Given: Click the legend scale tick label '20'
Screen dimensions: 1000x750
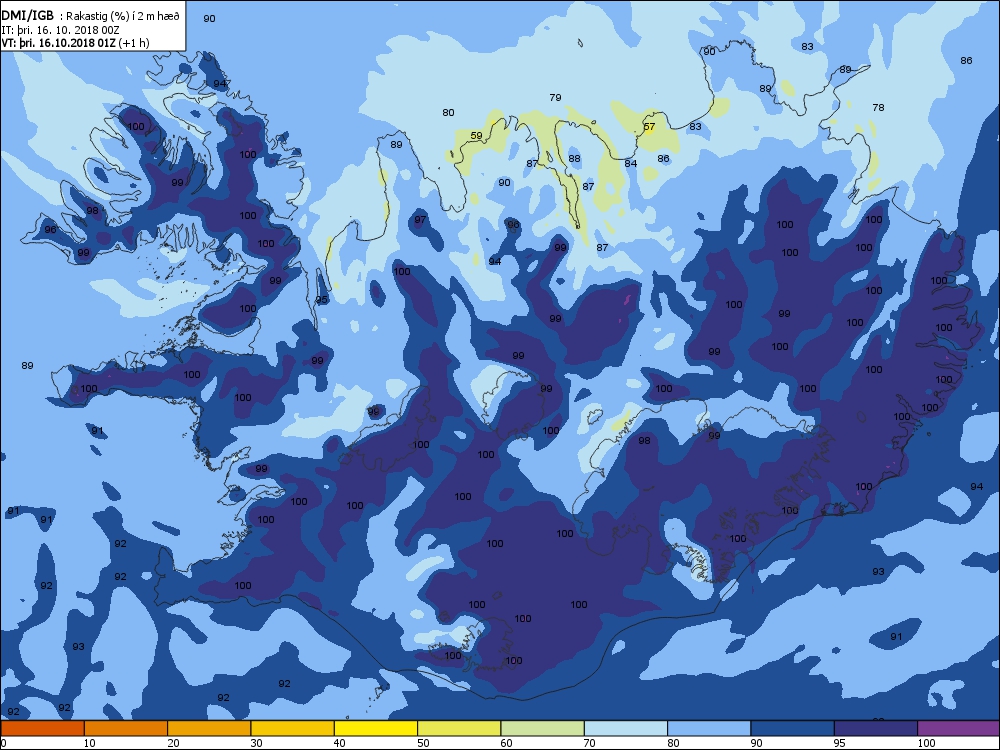Looking at the screenshot, I should pyautogui.click(x=173, y=743).
